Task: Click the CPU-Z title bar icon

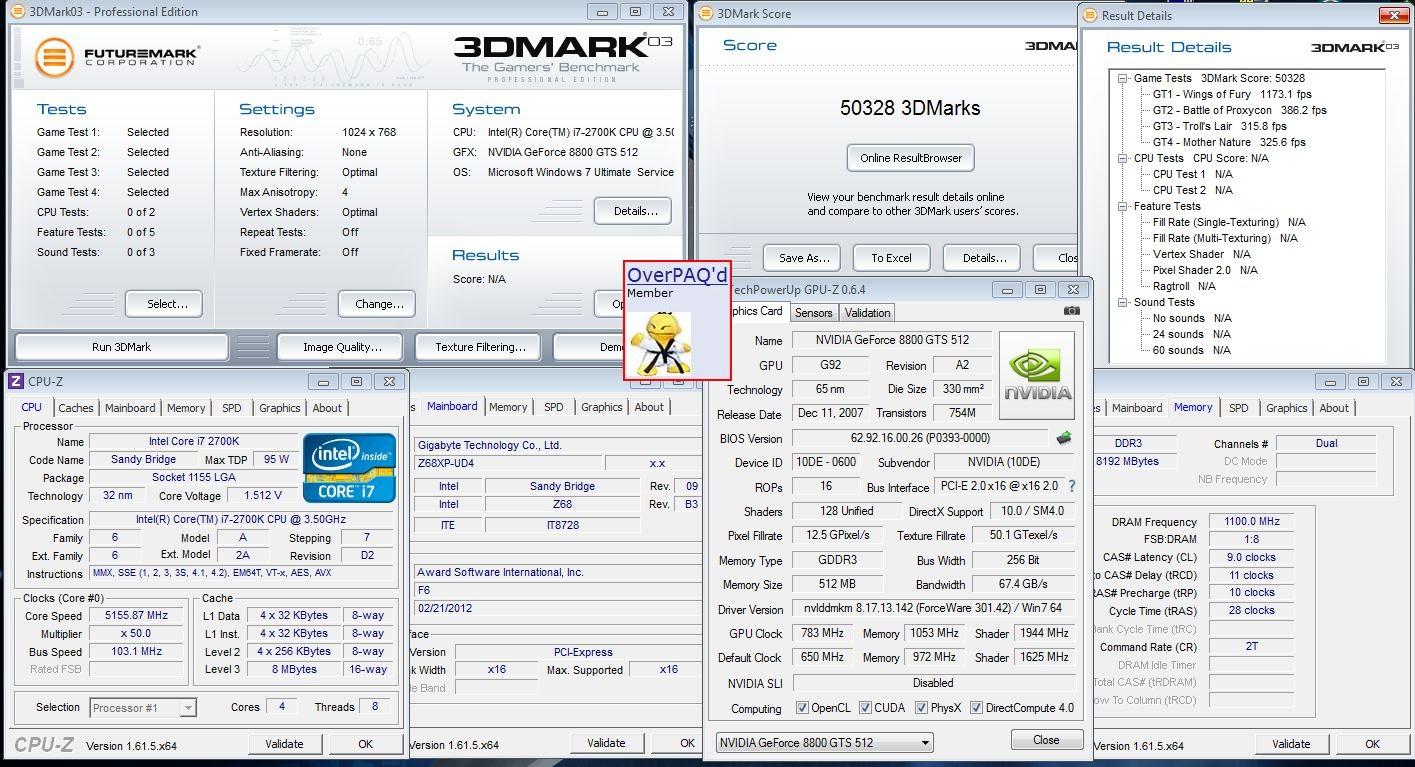Action: (x=15, y=381)
